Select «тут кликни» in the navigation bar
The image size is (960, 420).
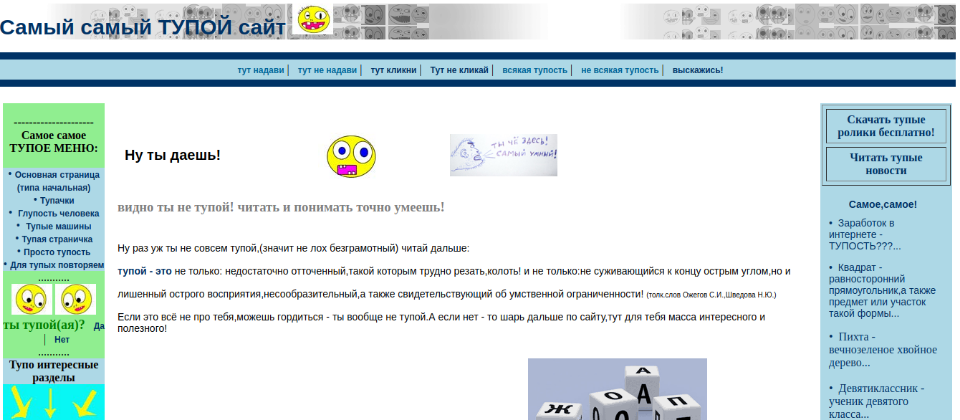(393, 71)
